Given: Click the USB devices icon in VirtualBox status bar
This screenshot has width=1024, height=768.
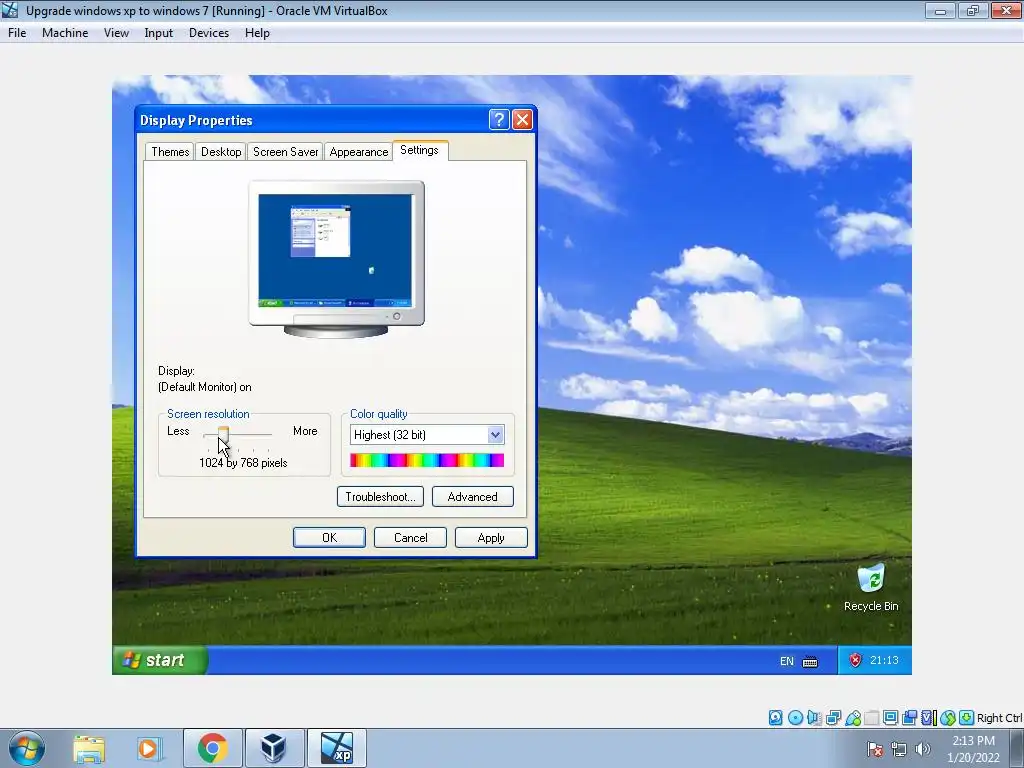Looking at the screenshot, I should [x=853, y=718].
